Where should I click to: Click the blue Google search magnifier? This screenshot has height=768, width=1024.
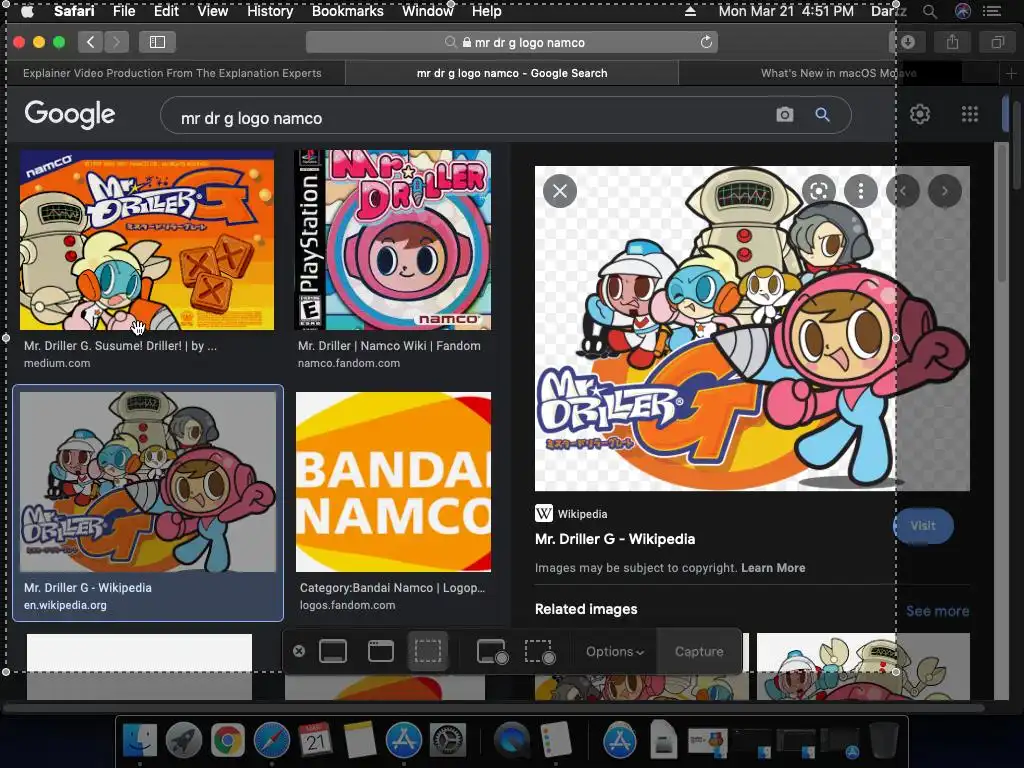coord(822,115)
